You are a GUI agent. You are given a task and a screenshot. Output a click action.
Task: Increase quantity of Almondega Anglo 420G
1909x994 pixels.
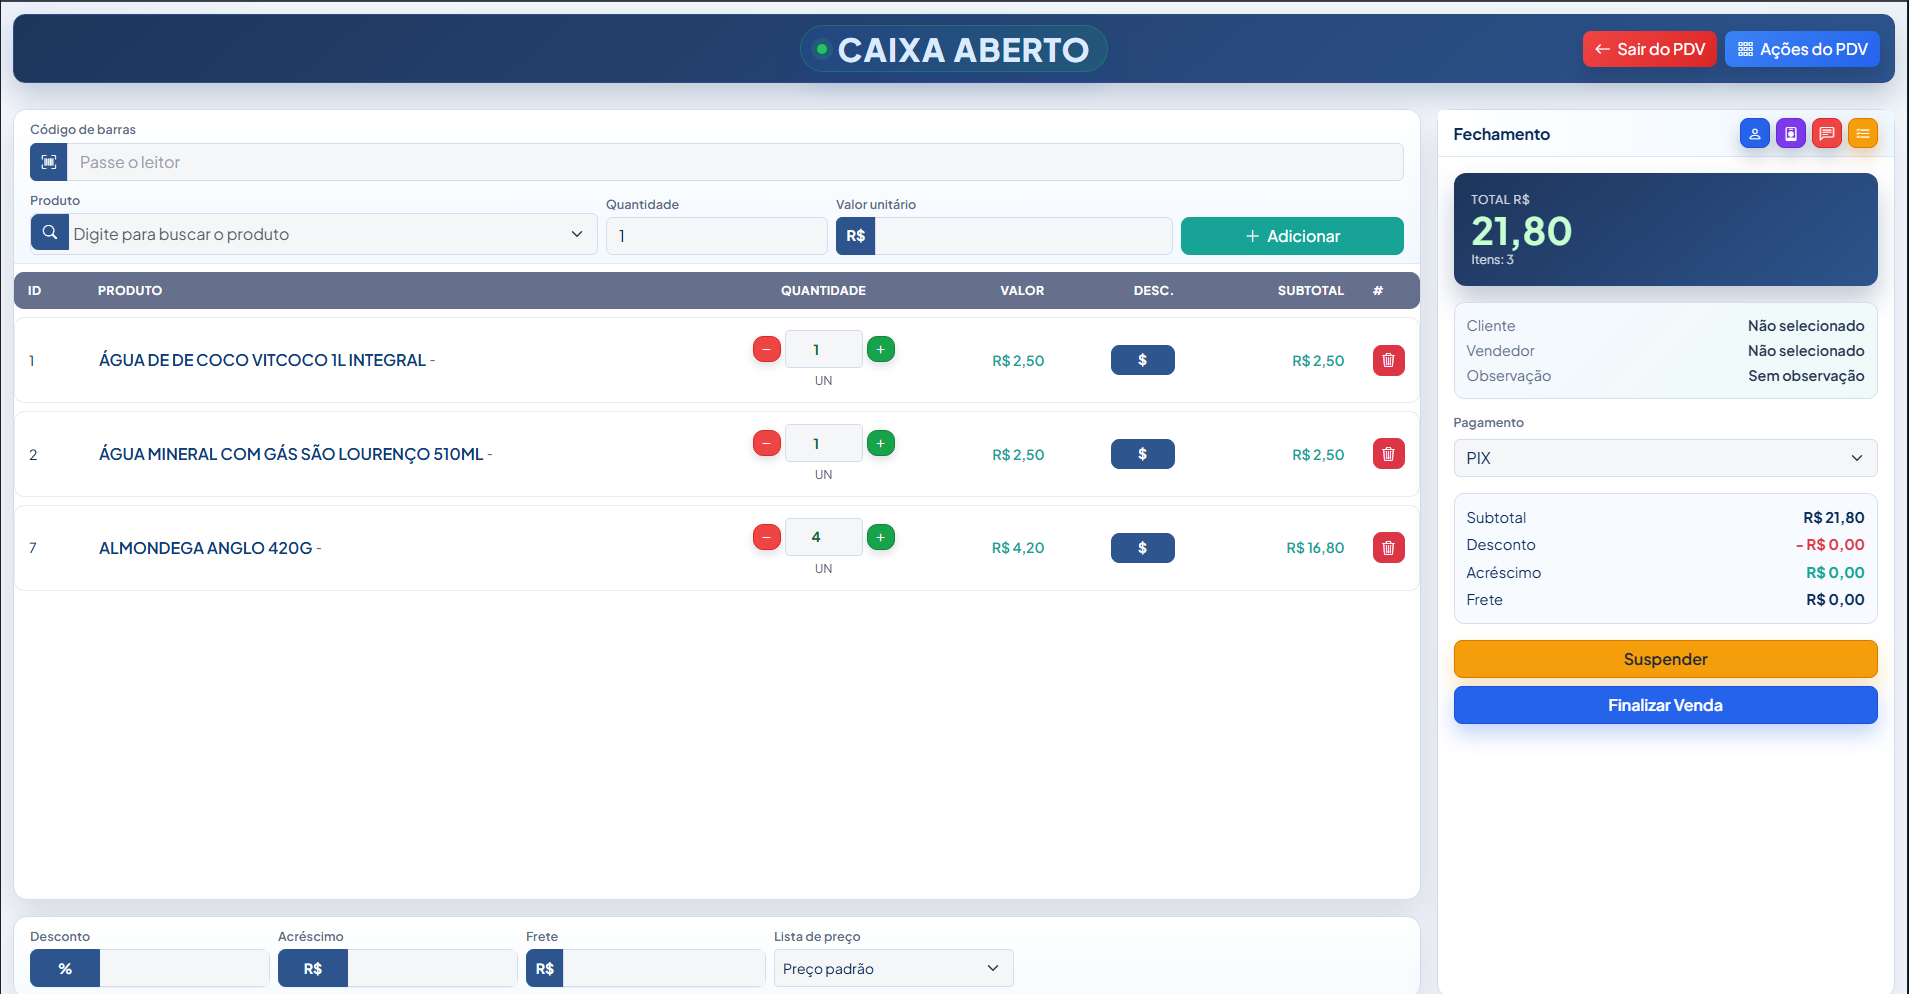[x=881, y=537]
